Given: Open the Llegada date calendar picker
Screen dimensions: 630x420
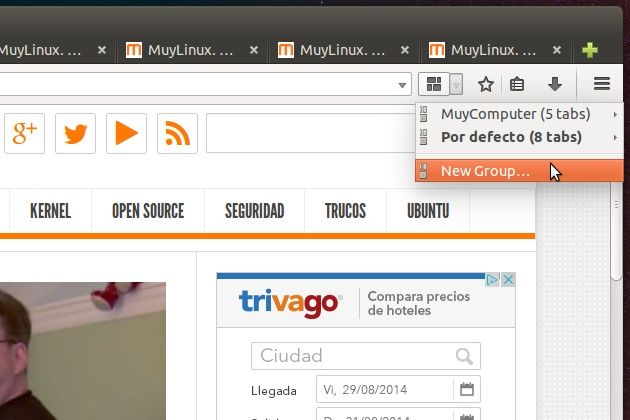Looking at the screenshot, I should [x=466, y=388].
